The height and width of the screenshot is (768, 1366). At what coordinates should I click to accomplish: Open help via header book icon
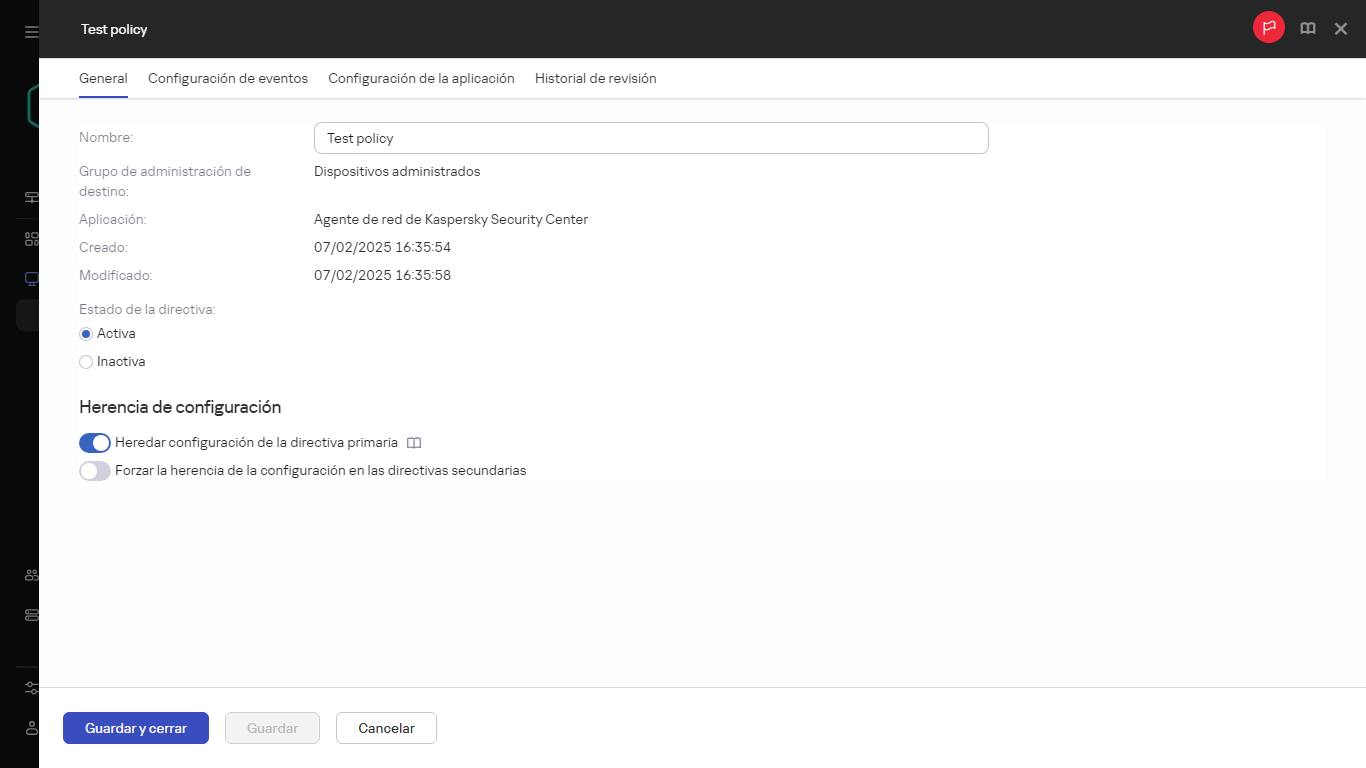[1307, 29]
